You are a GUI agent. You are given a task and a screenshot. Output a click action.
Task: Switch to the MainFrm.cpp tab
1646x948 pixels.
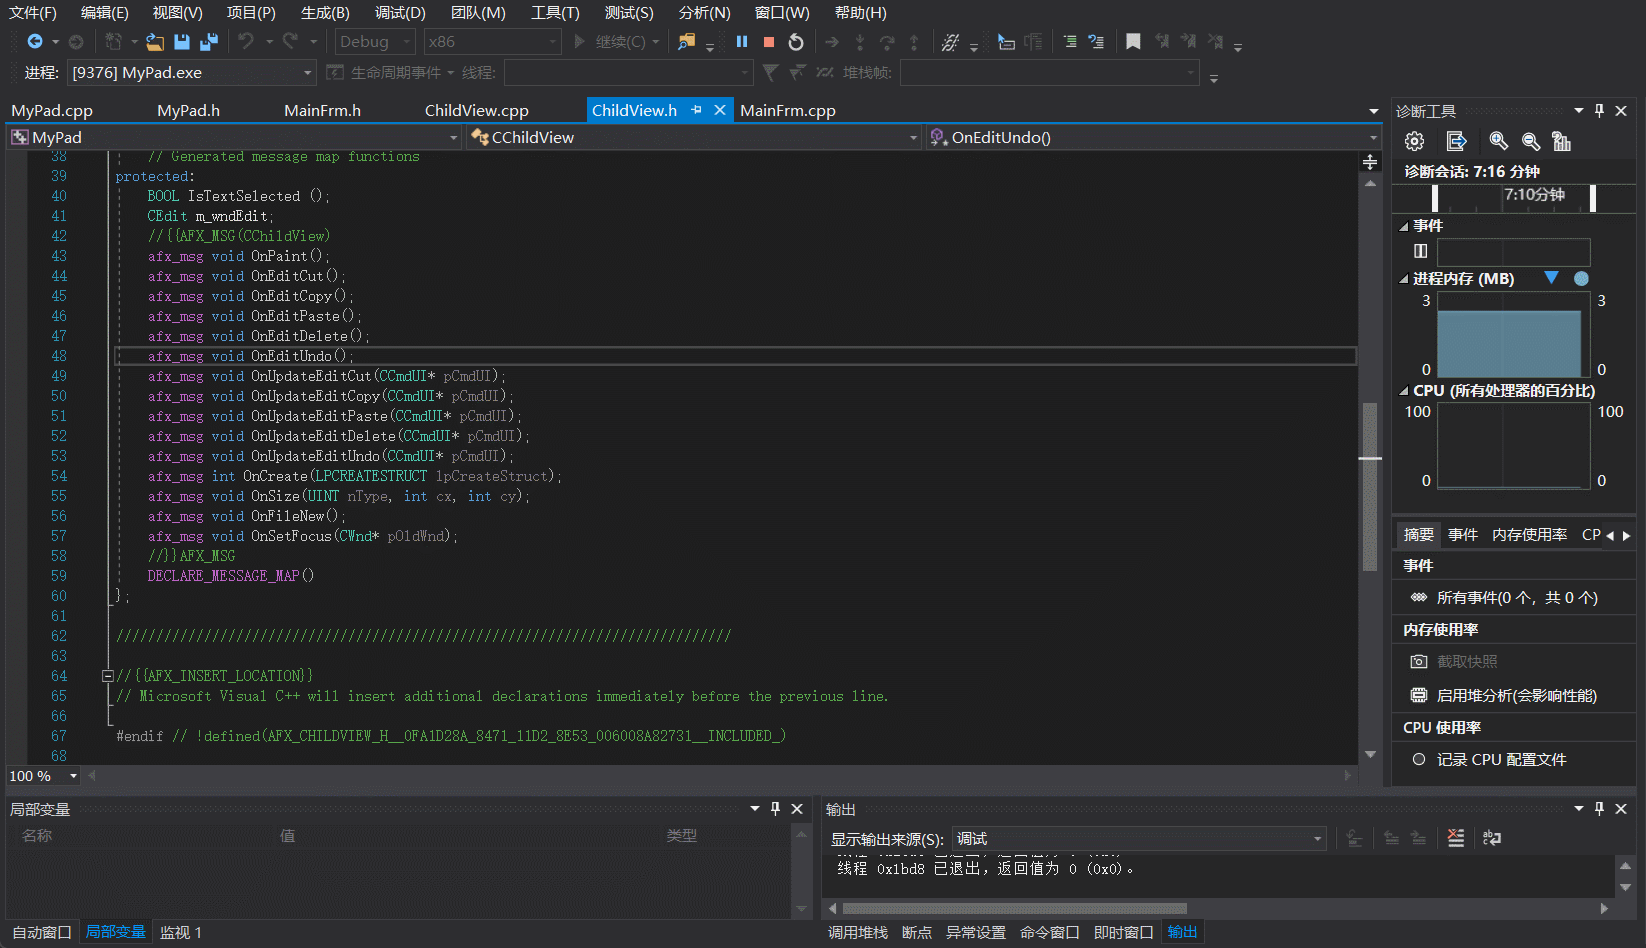788,110
